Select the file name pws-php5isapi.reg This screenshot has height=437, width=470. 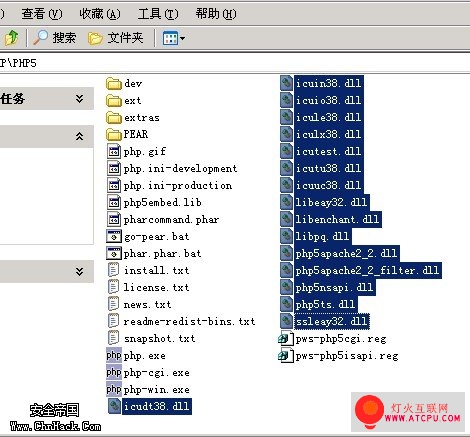click(347, 356)
